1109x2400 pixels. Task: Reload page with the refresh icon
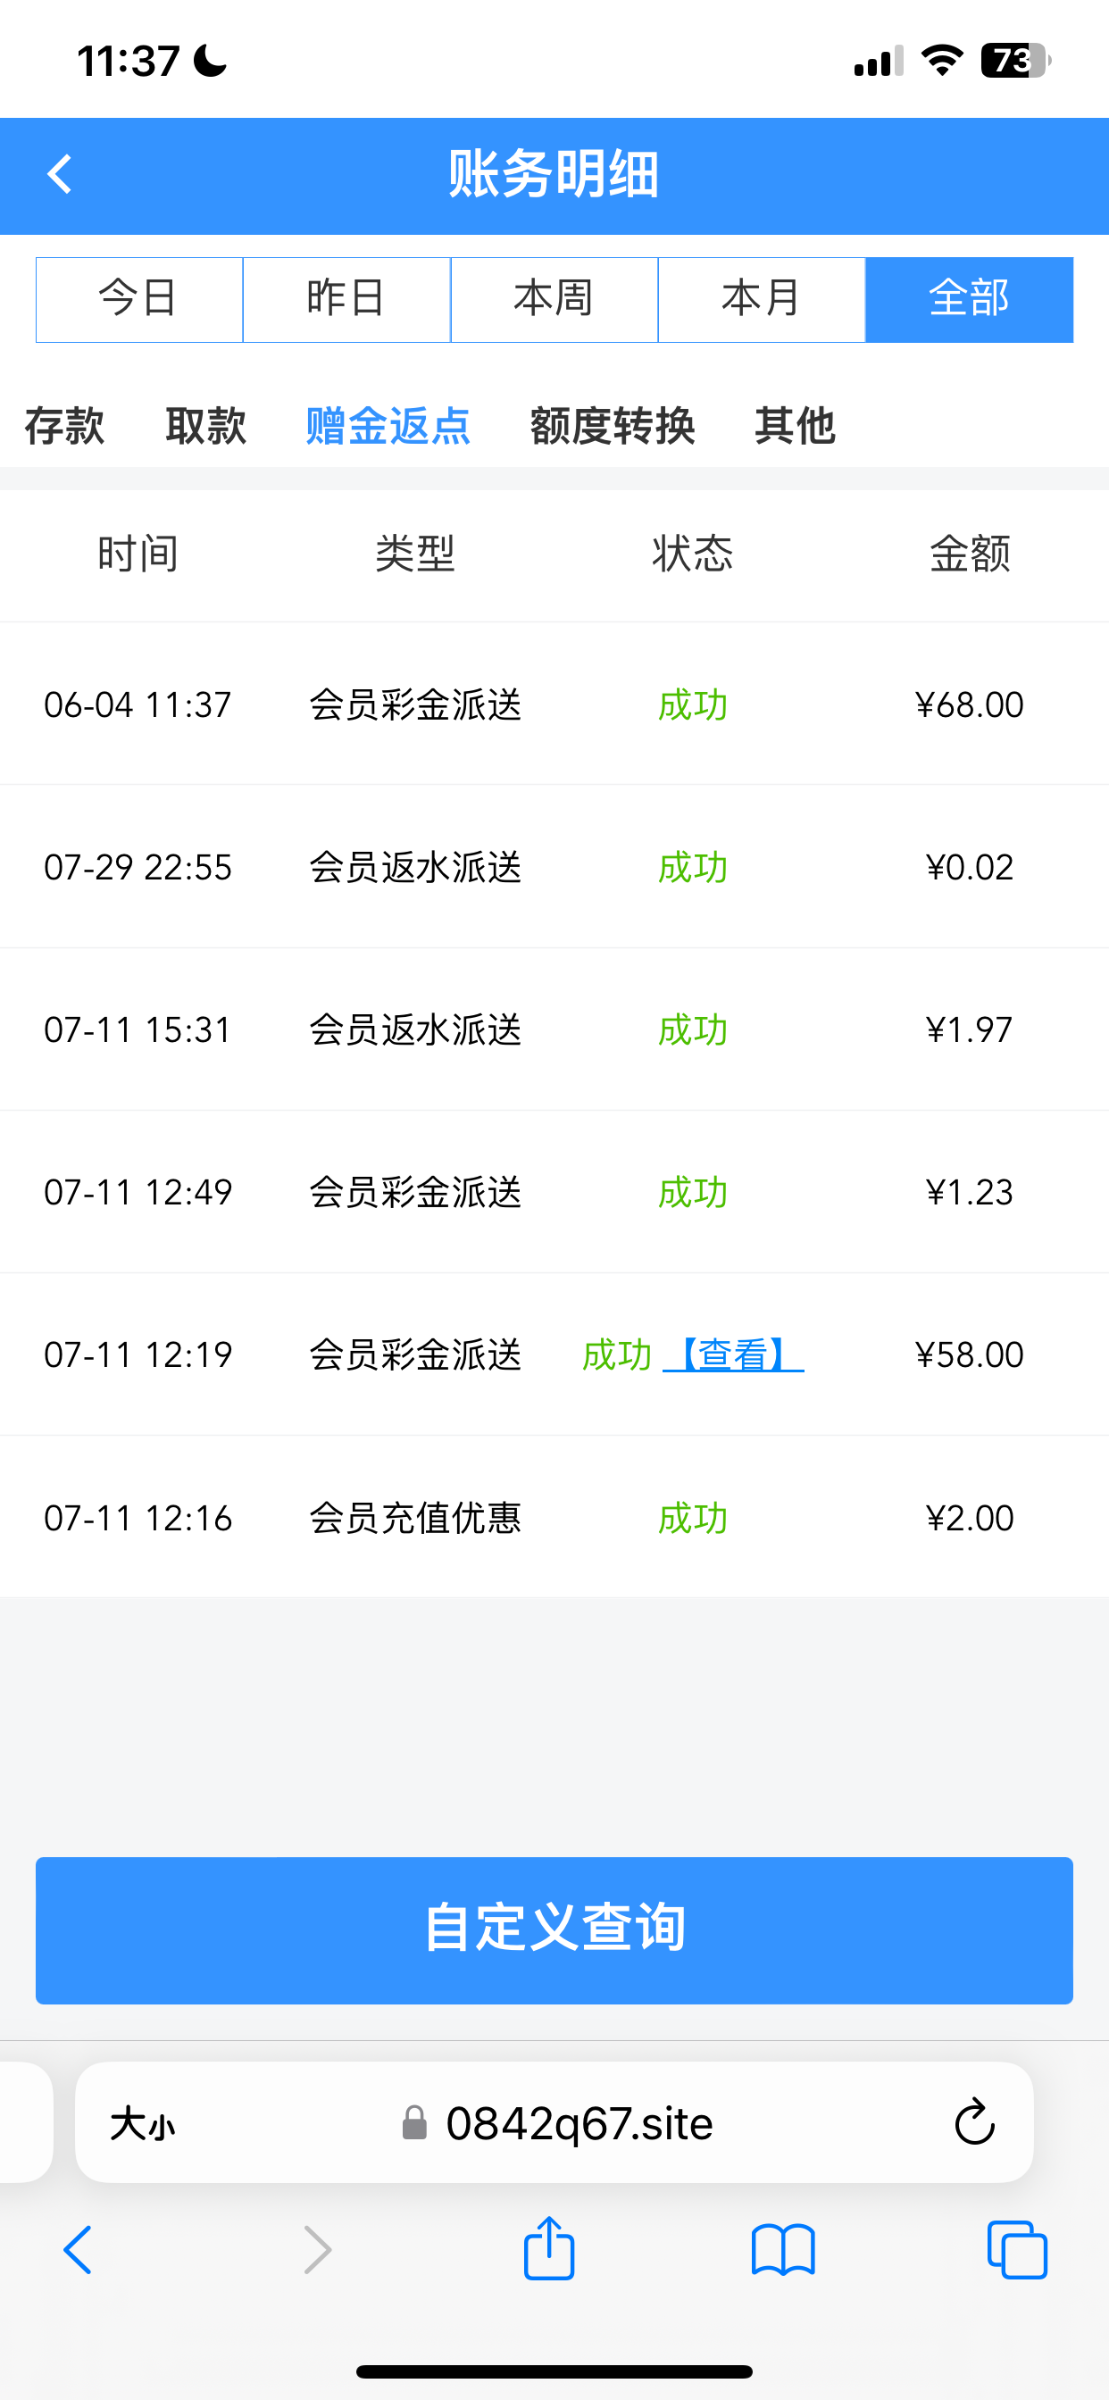pos(973,2122)
